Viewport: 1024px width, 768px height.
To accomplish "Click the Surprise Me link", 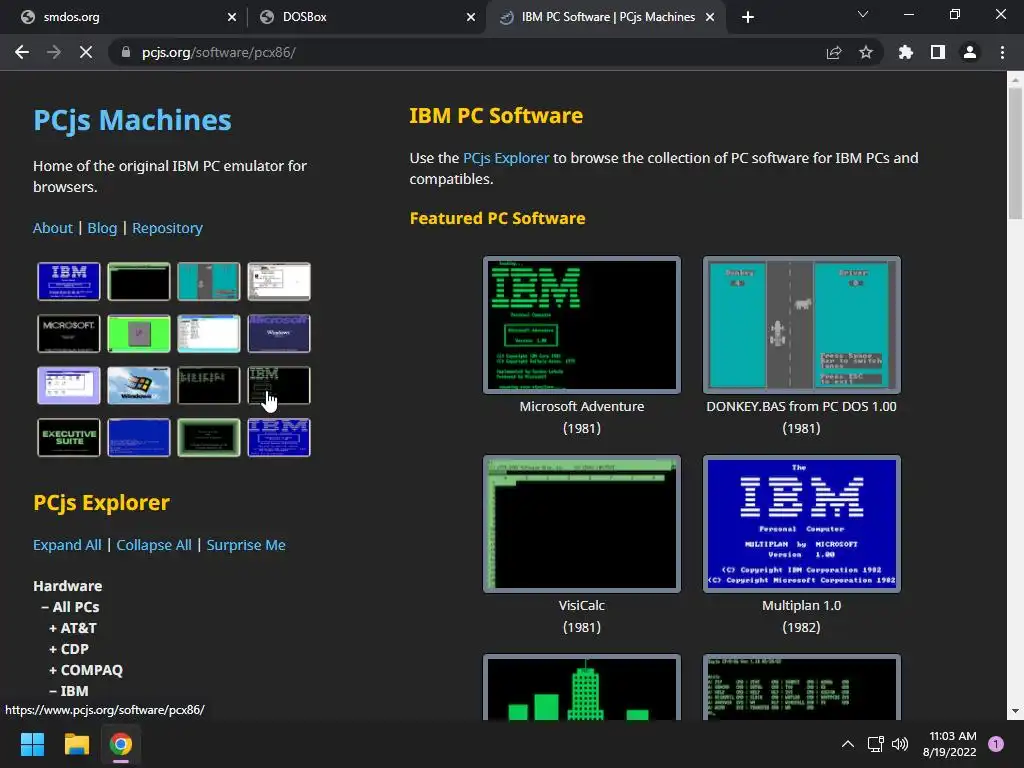I will point(246,545).
